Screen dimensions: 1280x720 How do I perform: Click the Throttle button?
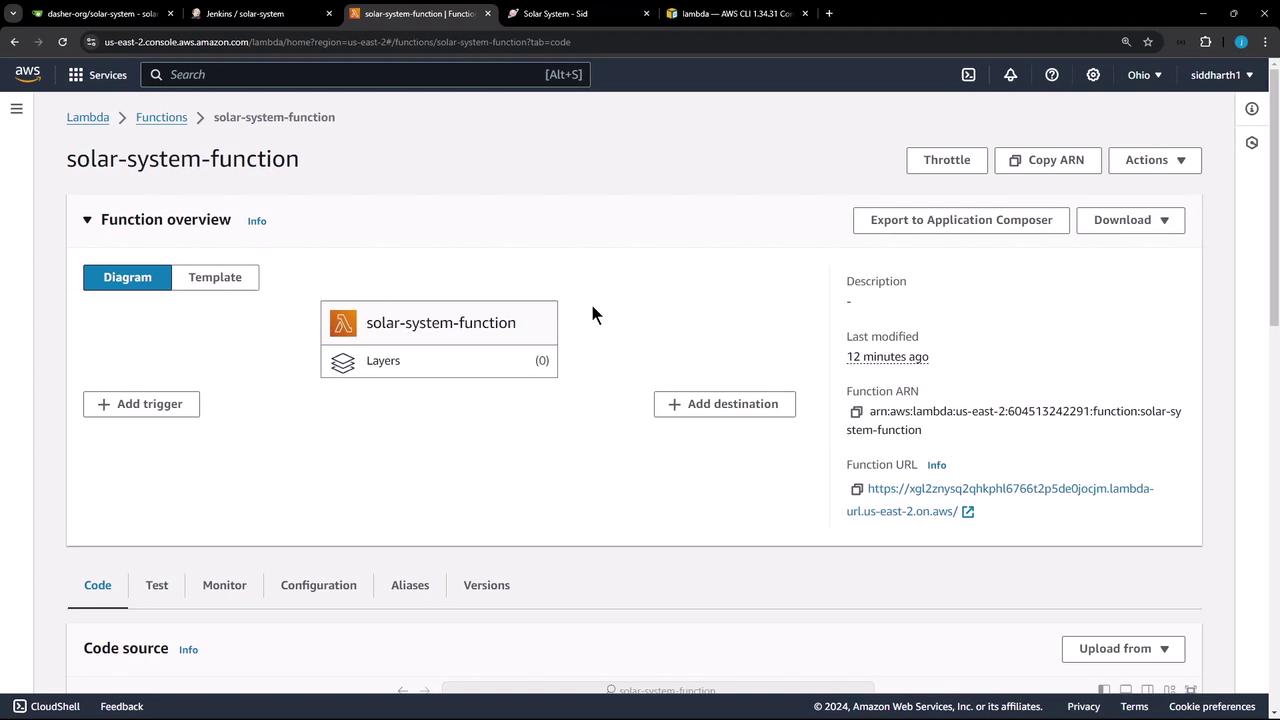[947, 160]
